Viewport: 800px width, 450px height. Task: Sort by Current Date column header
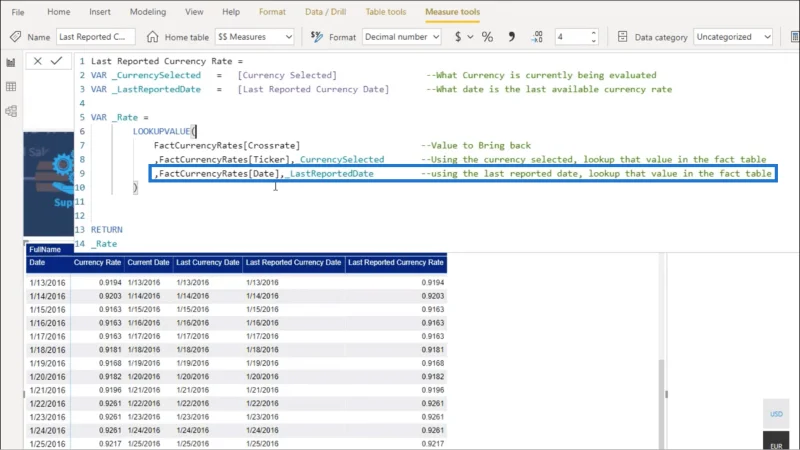148,262
